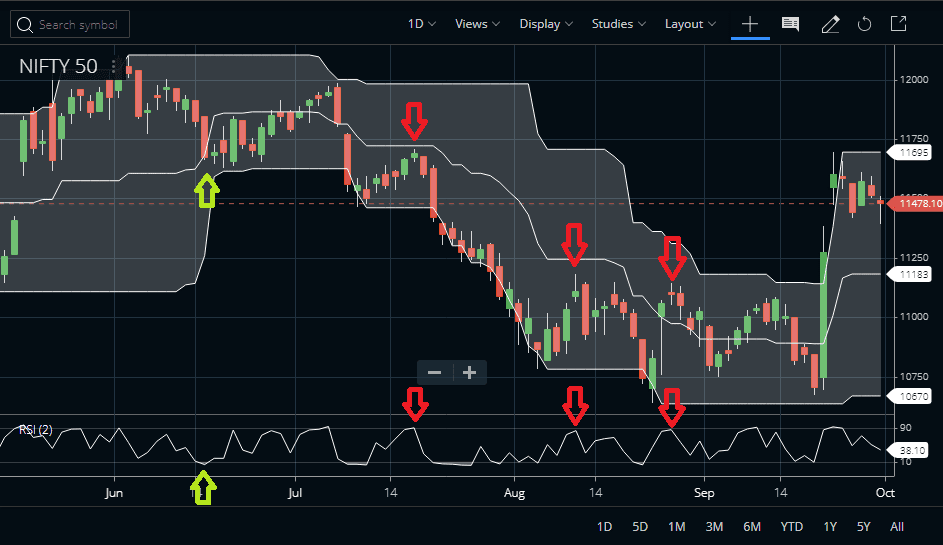Screen dimensions: 943x545
Task: Click the 10670 lower band price tag
Action: pos(911,396)
